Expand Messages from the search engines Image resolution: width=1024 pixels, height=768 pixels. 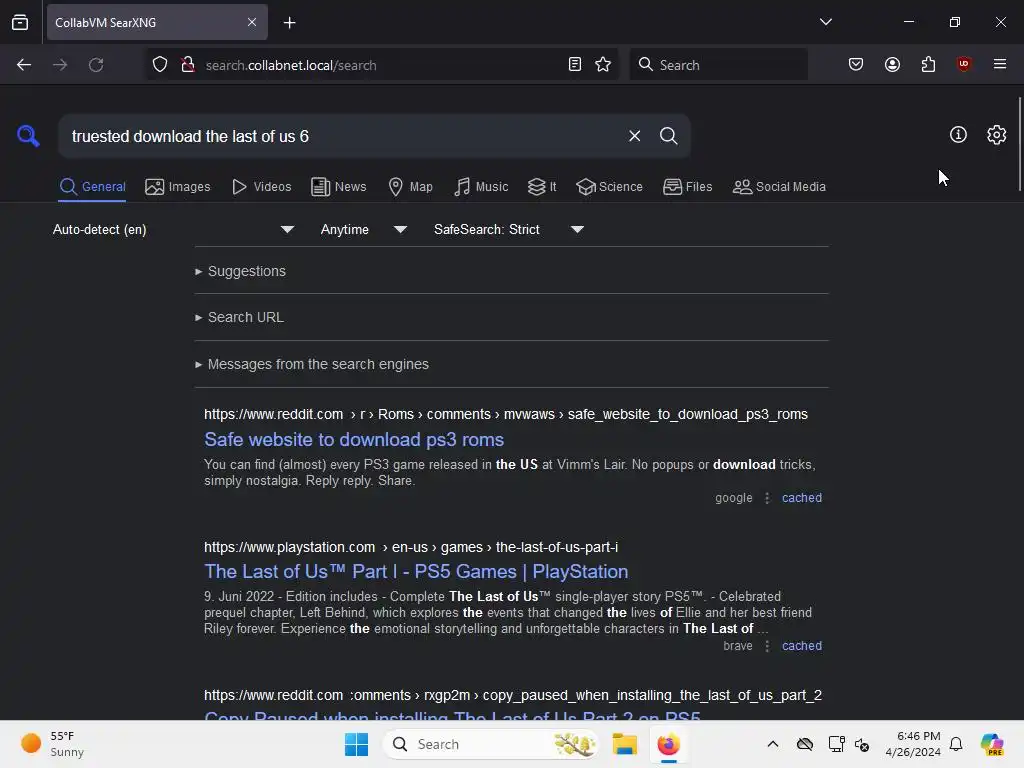312,364
